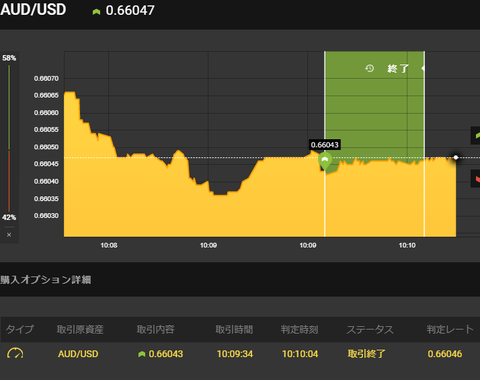Click the 42% sentiment label
This screenshot has width=480, height=380.
9,217
